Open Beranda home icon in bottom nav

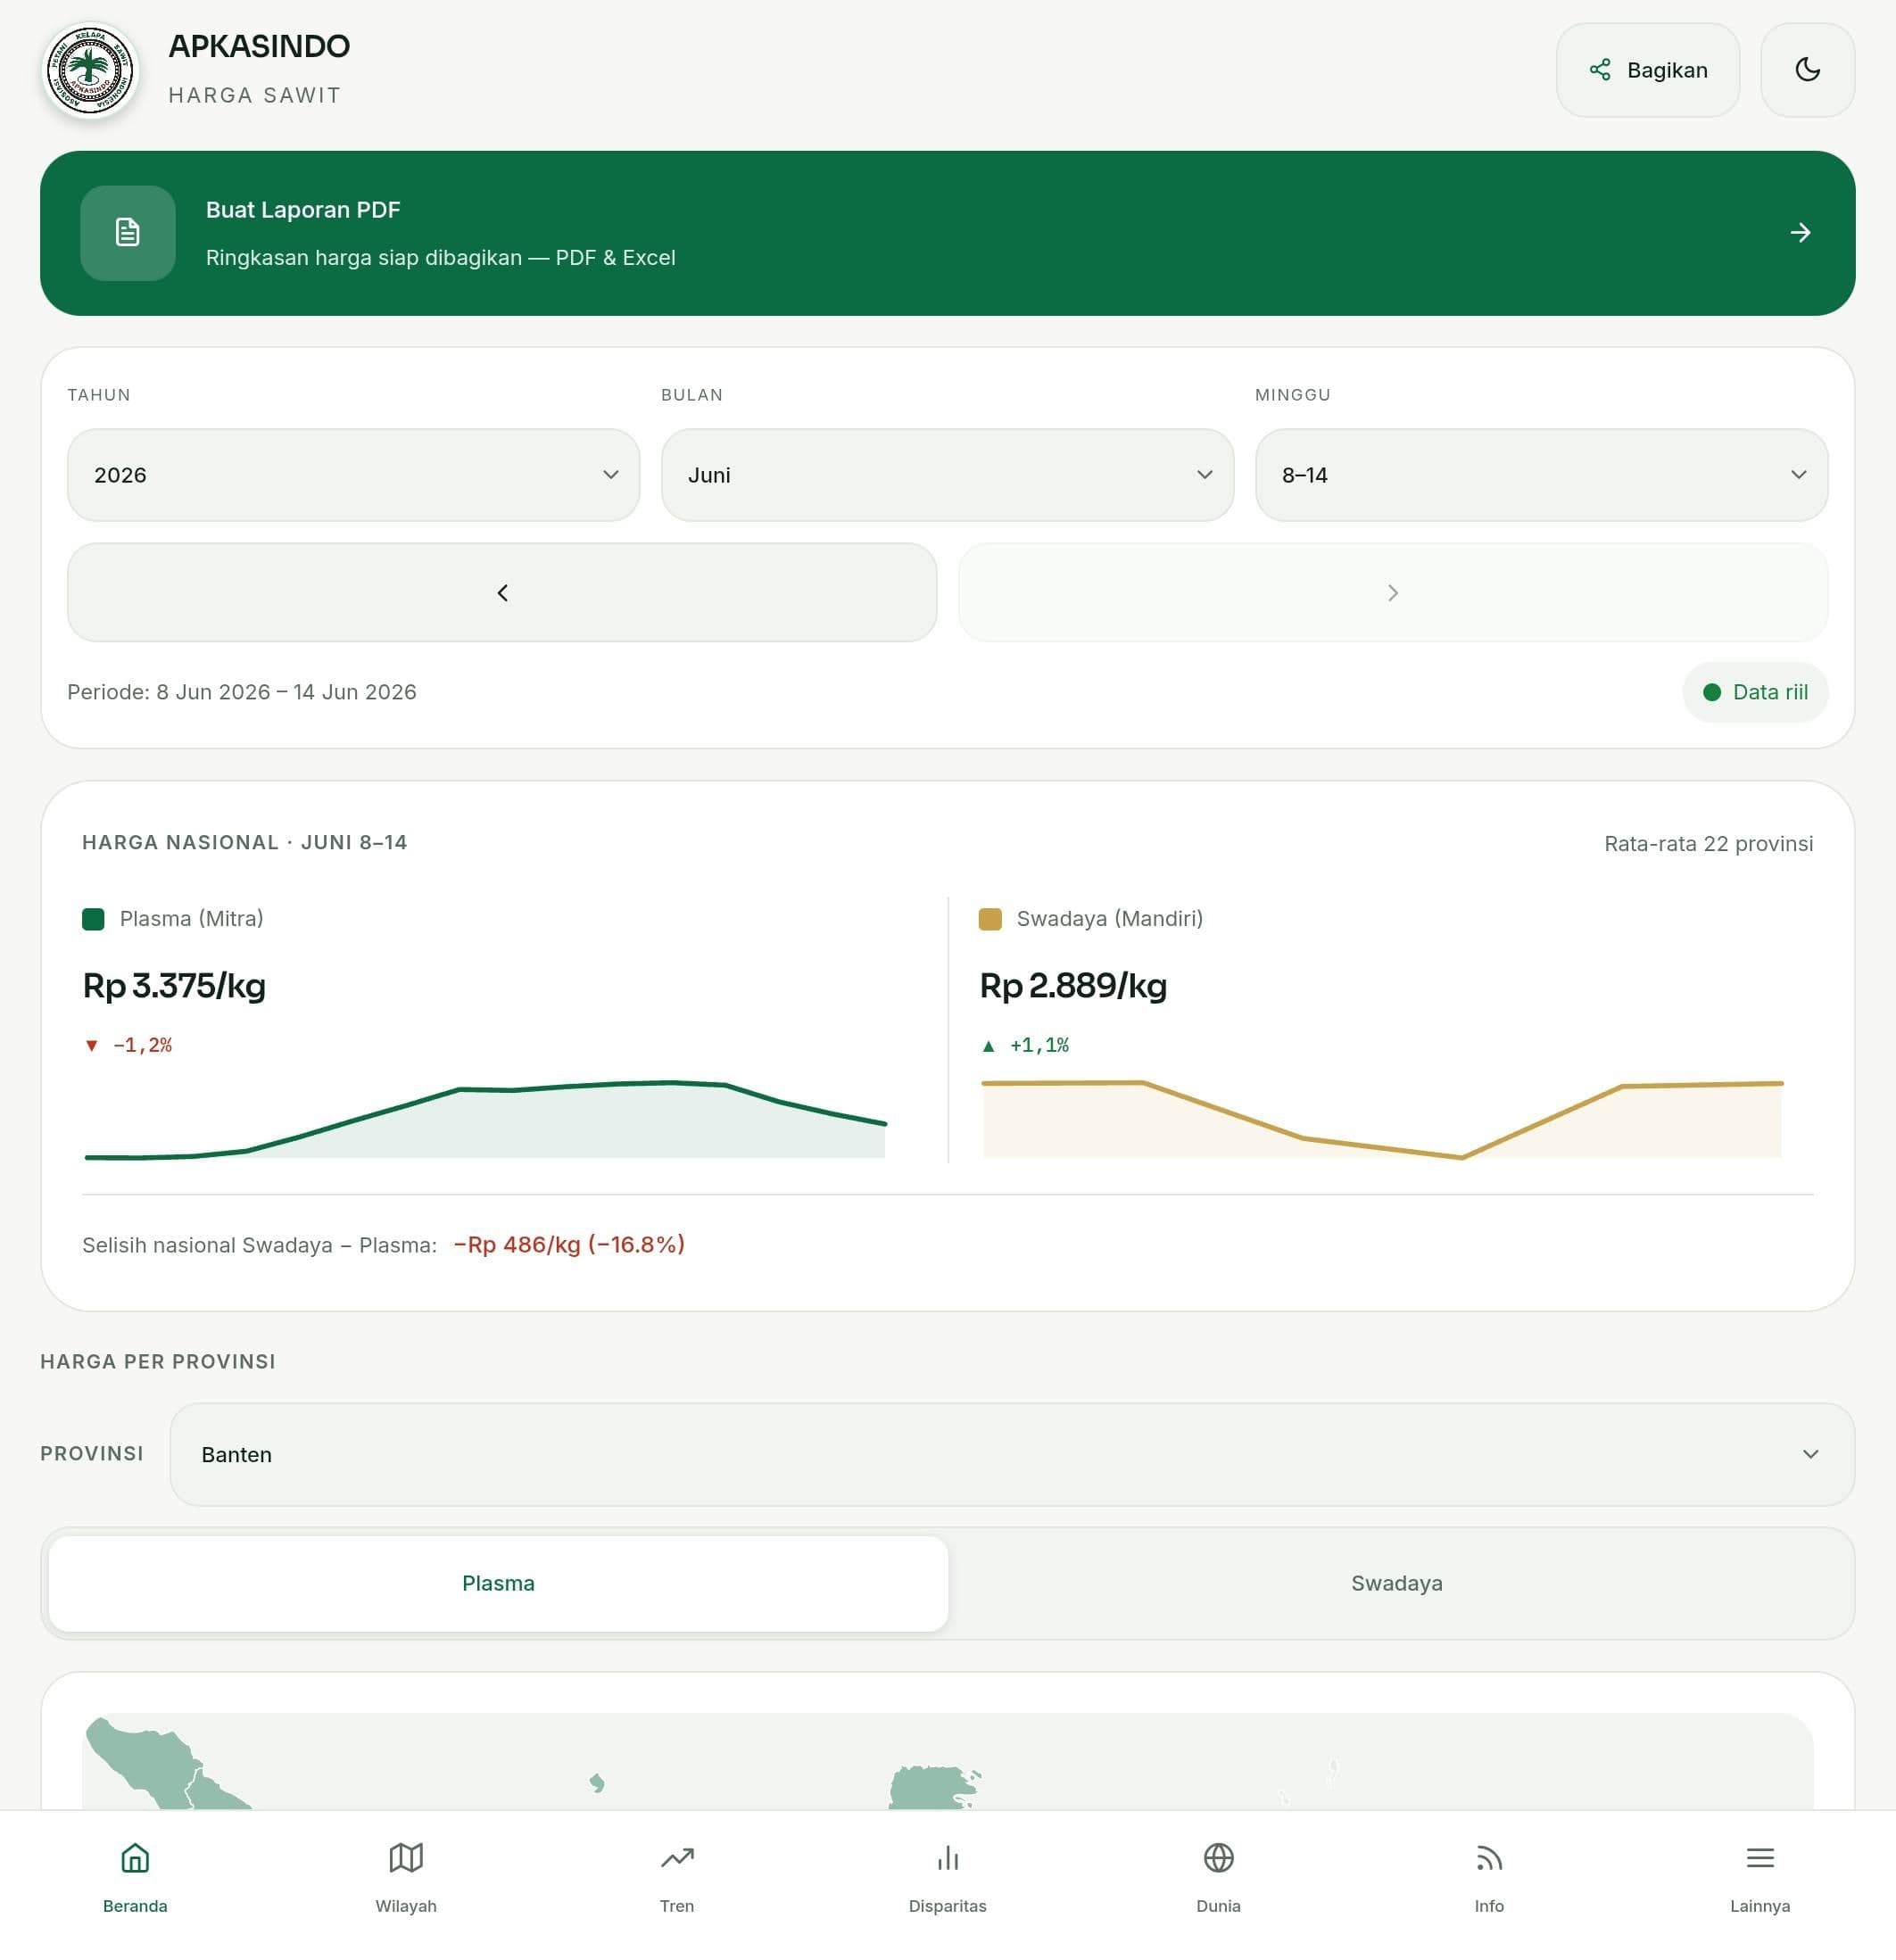point(135,1858)
